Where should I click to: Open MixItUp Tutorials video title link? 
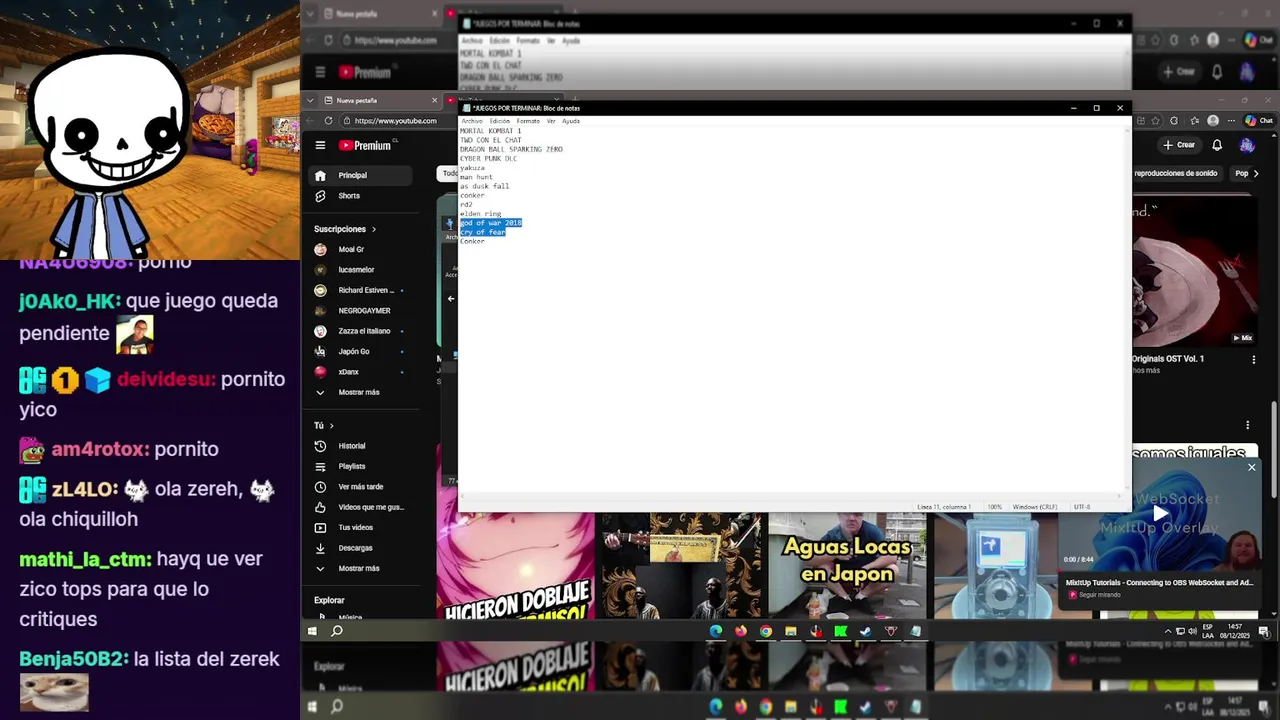tap(1159, 582)
